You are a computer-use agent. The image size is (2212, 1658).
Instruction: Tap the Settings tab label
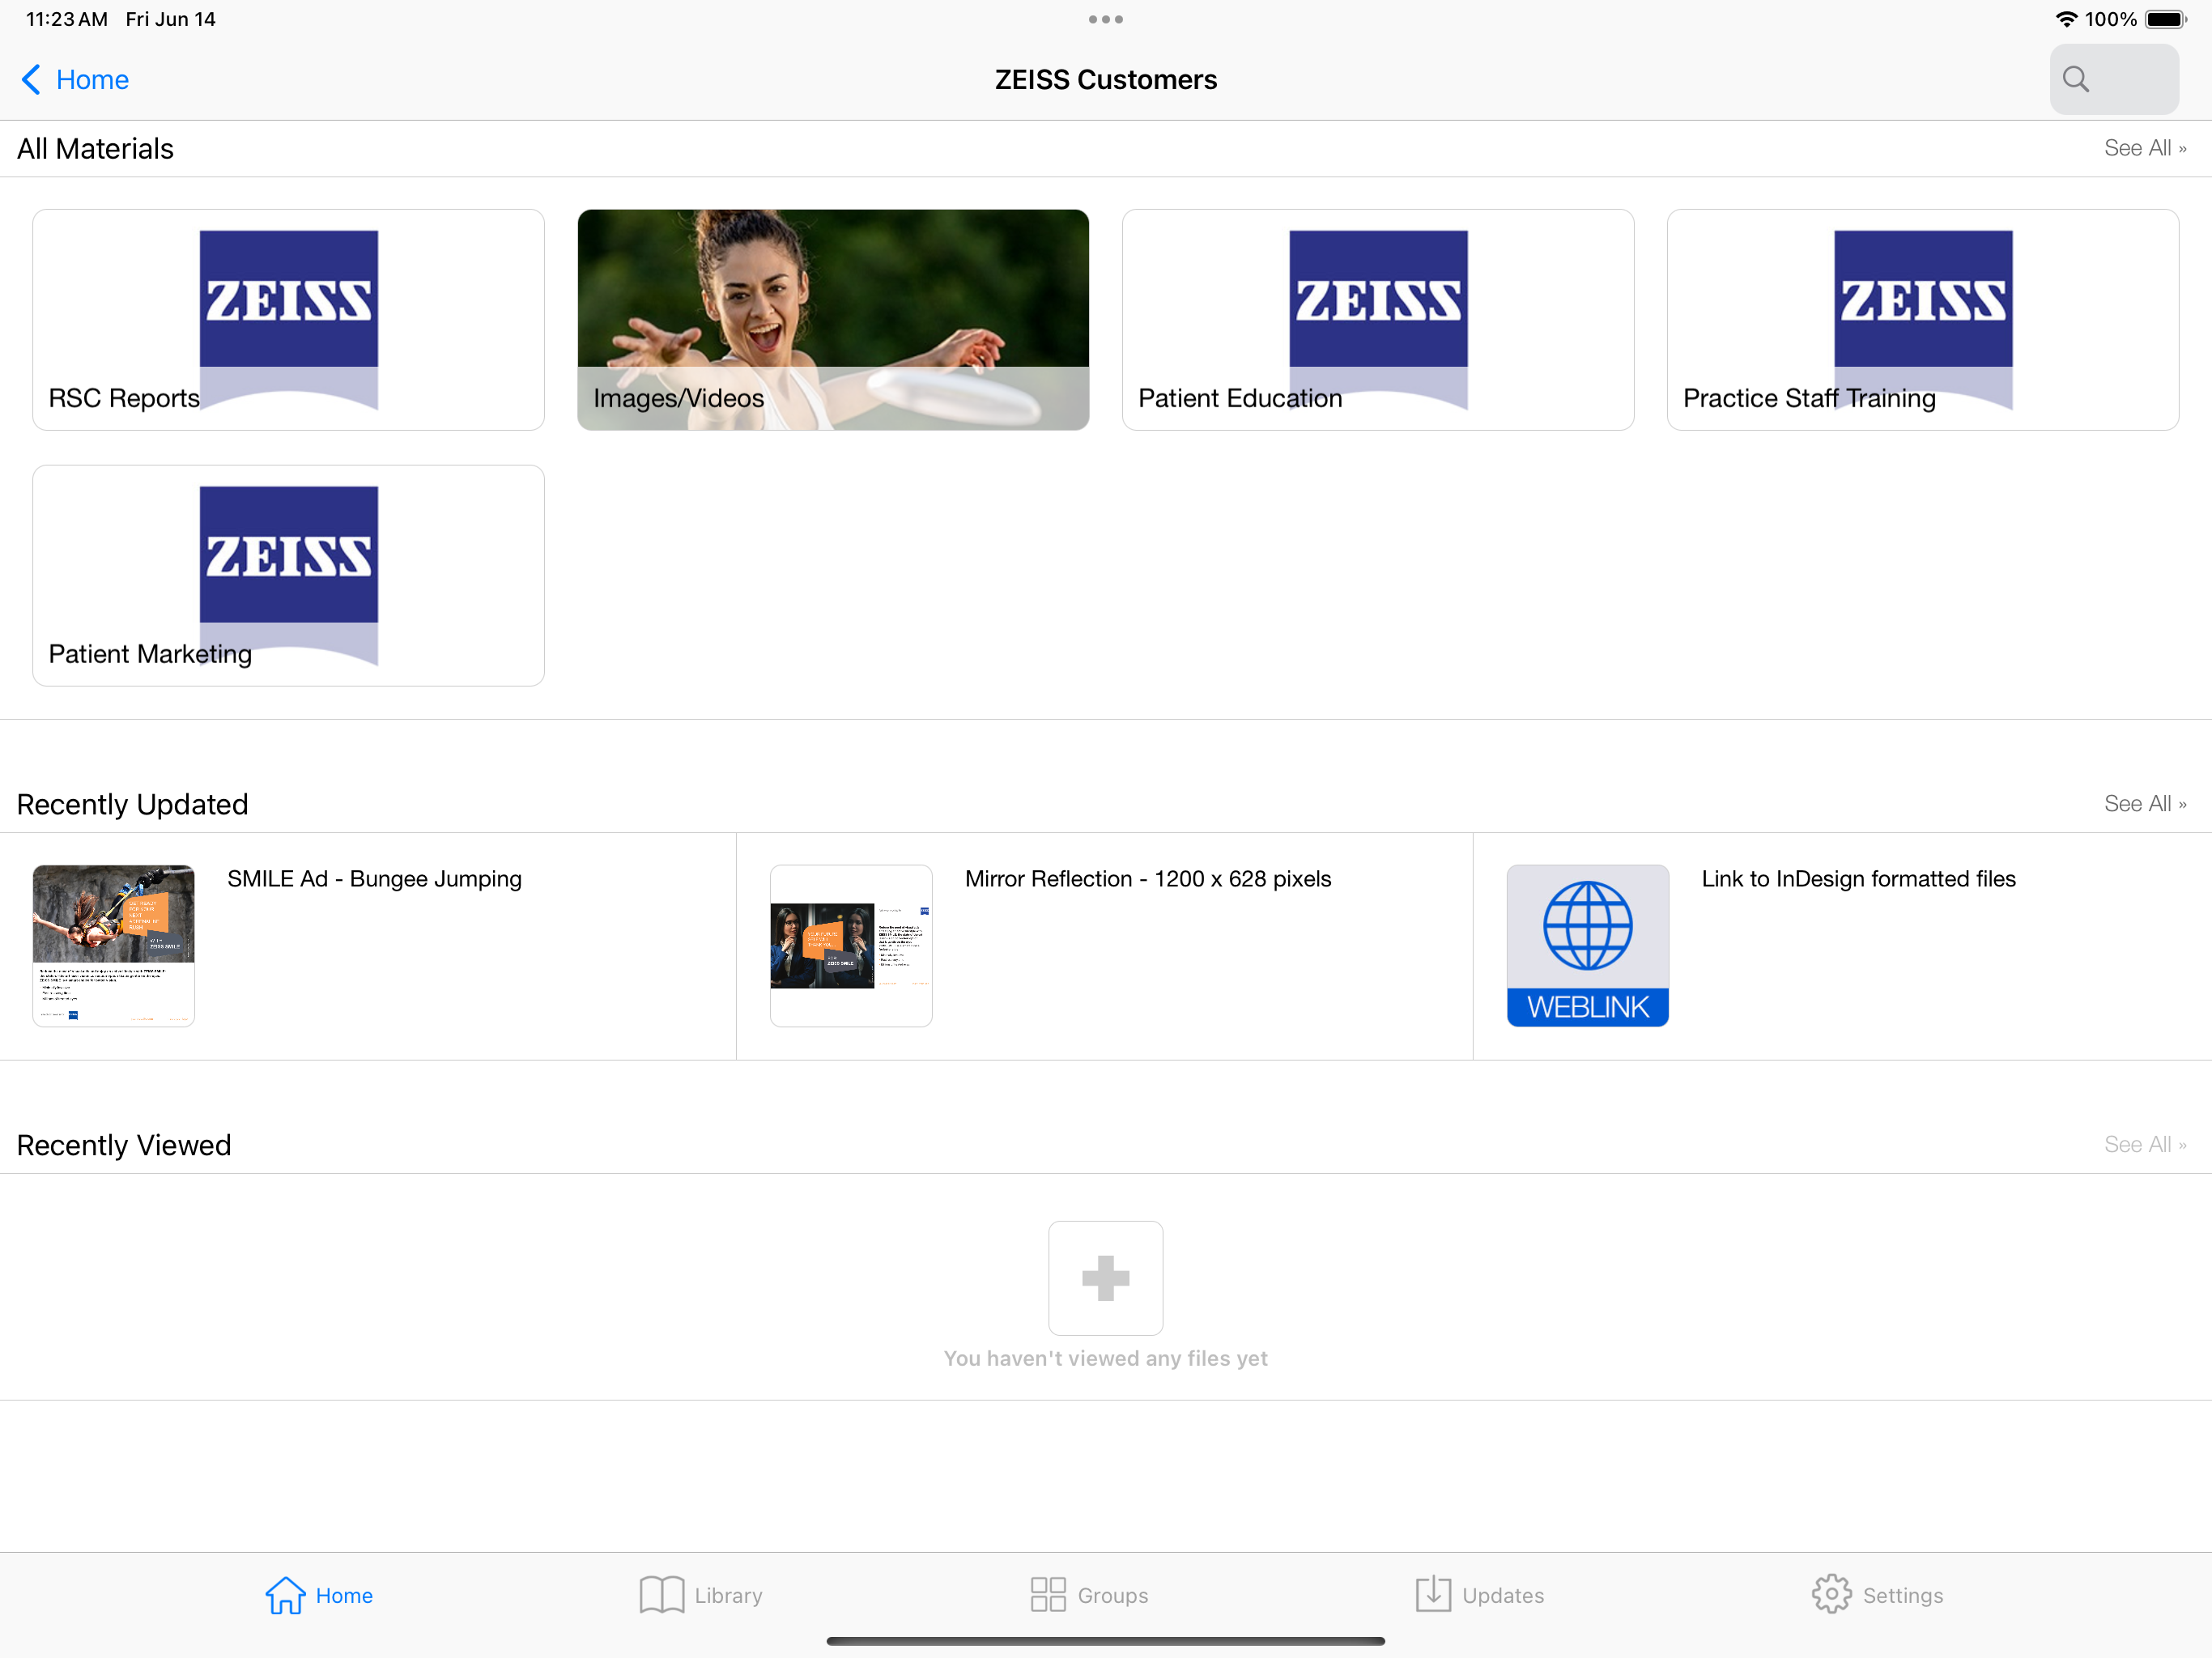click(1903, 1596)
